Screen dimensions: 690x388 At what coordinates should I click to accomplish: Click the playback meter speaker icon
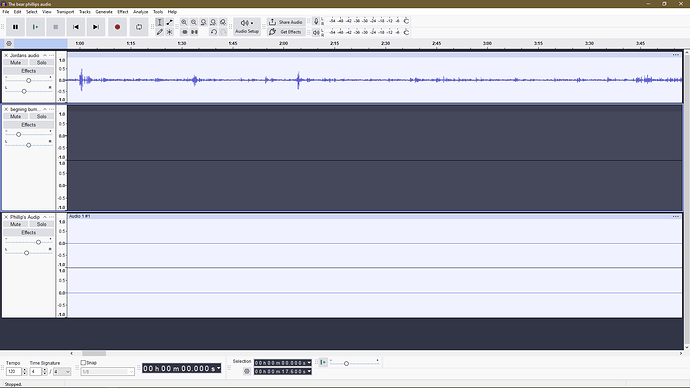click(316, 33)
